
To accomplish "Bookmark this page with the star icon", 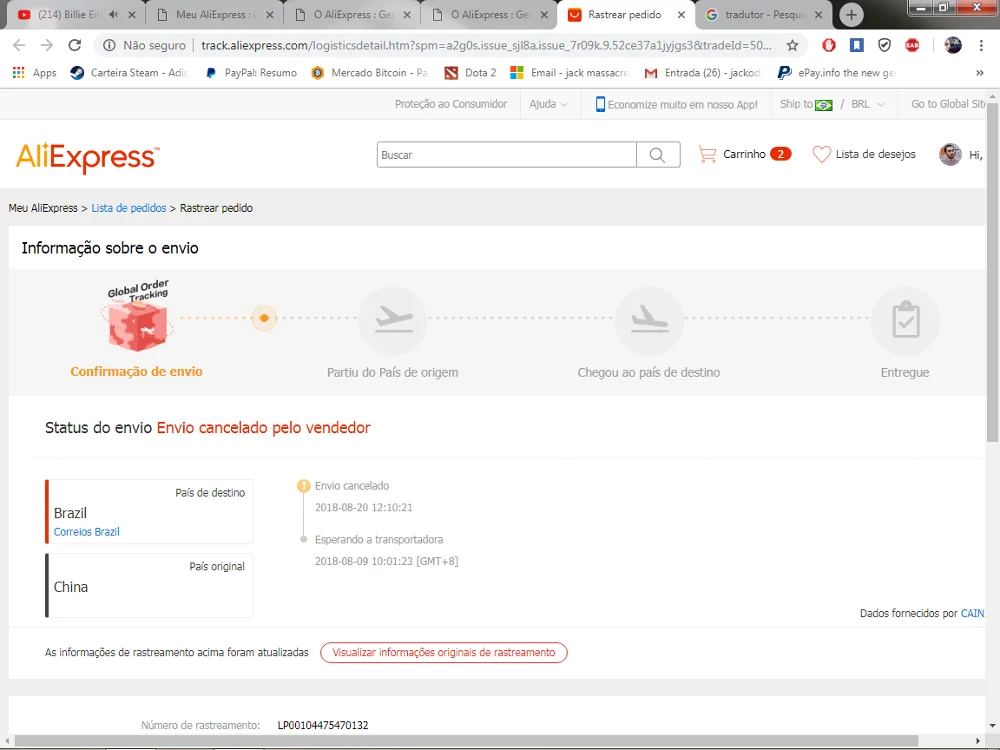I will coord(792,45).
